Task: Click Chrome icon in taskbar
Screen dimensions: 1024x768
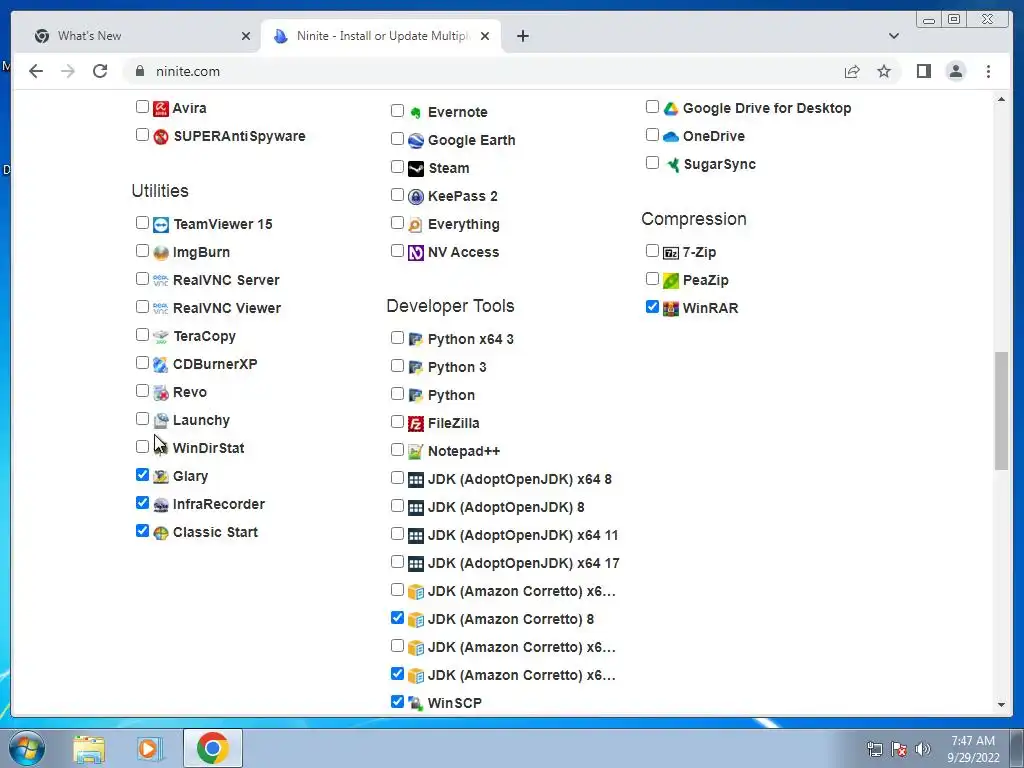Action: pyautogui.click(x=213, y=748)
